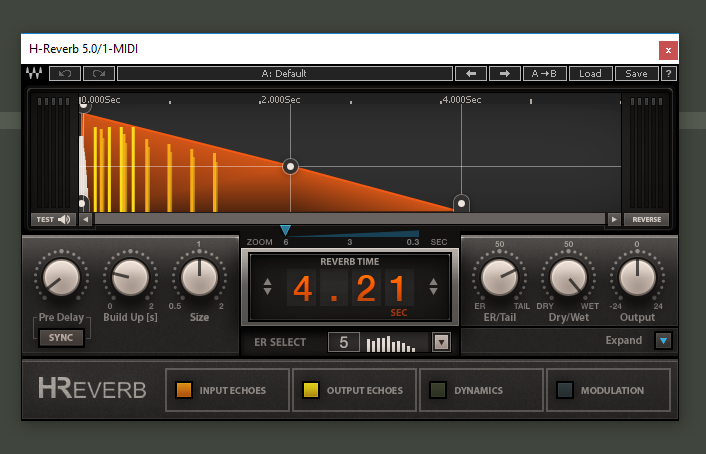706x454 pixels.
Task: Click the 2.000Sec time ruler label
Action: tap(281, 100)
